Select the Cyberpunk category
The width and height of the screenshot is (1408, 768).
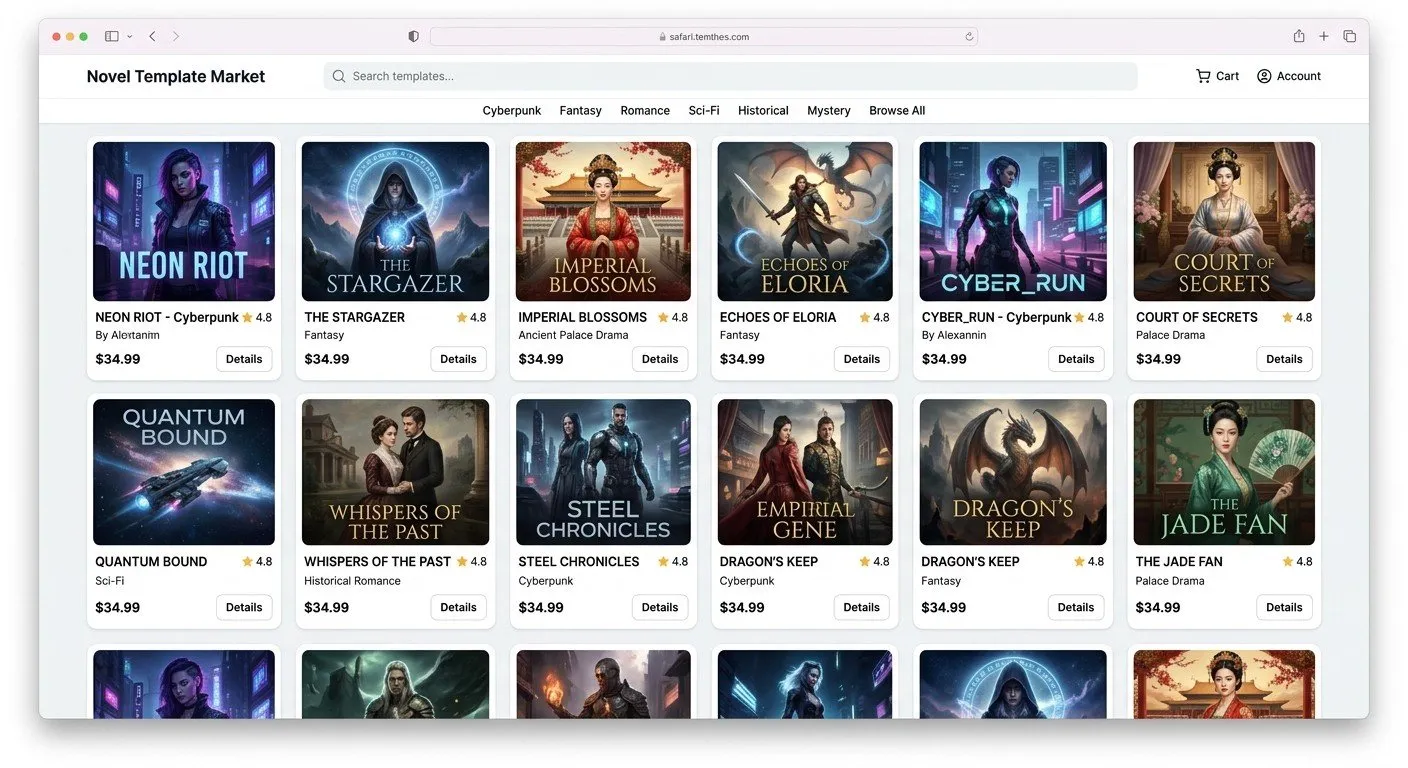[511, 111]
